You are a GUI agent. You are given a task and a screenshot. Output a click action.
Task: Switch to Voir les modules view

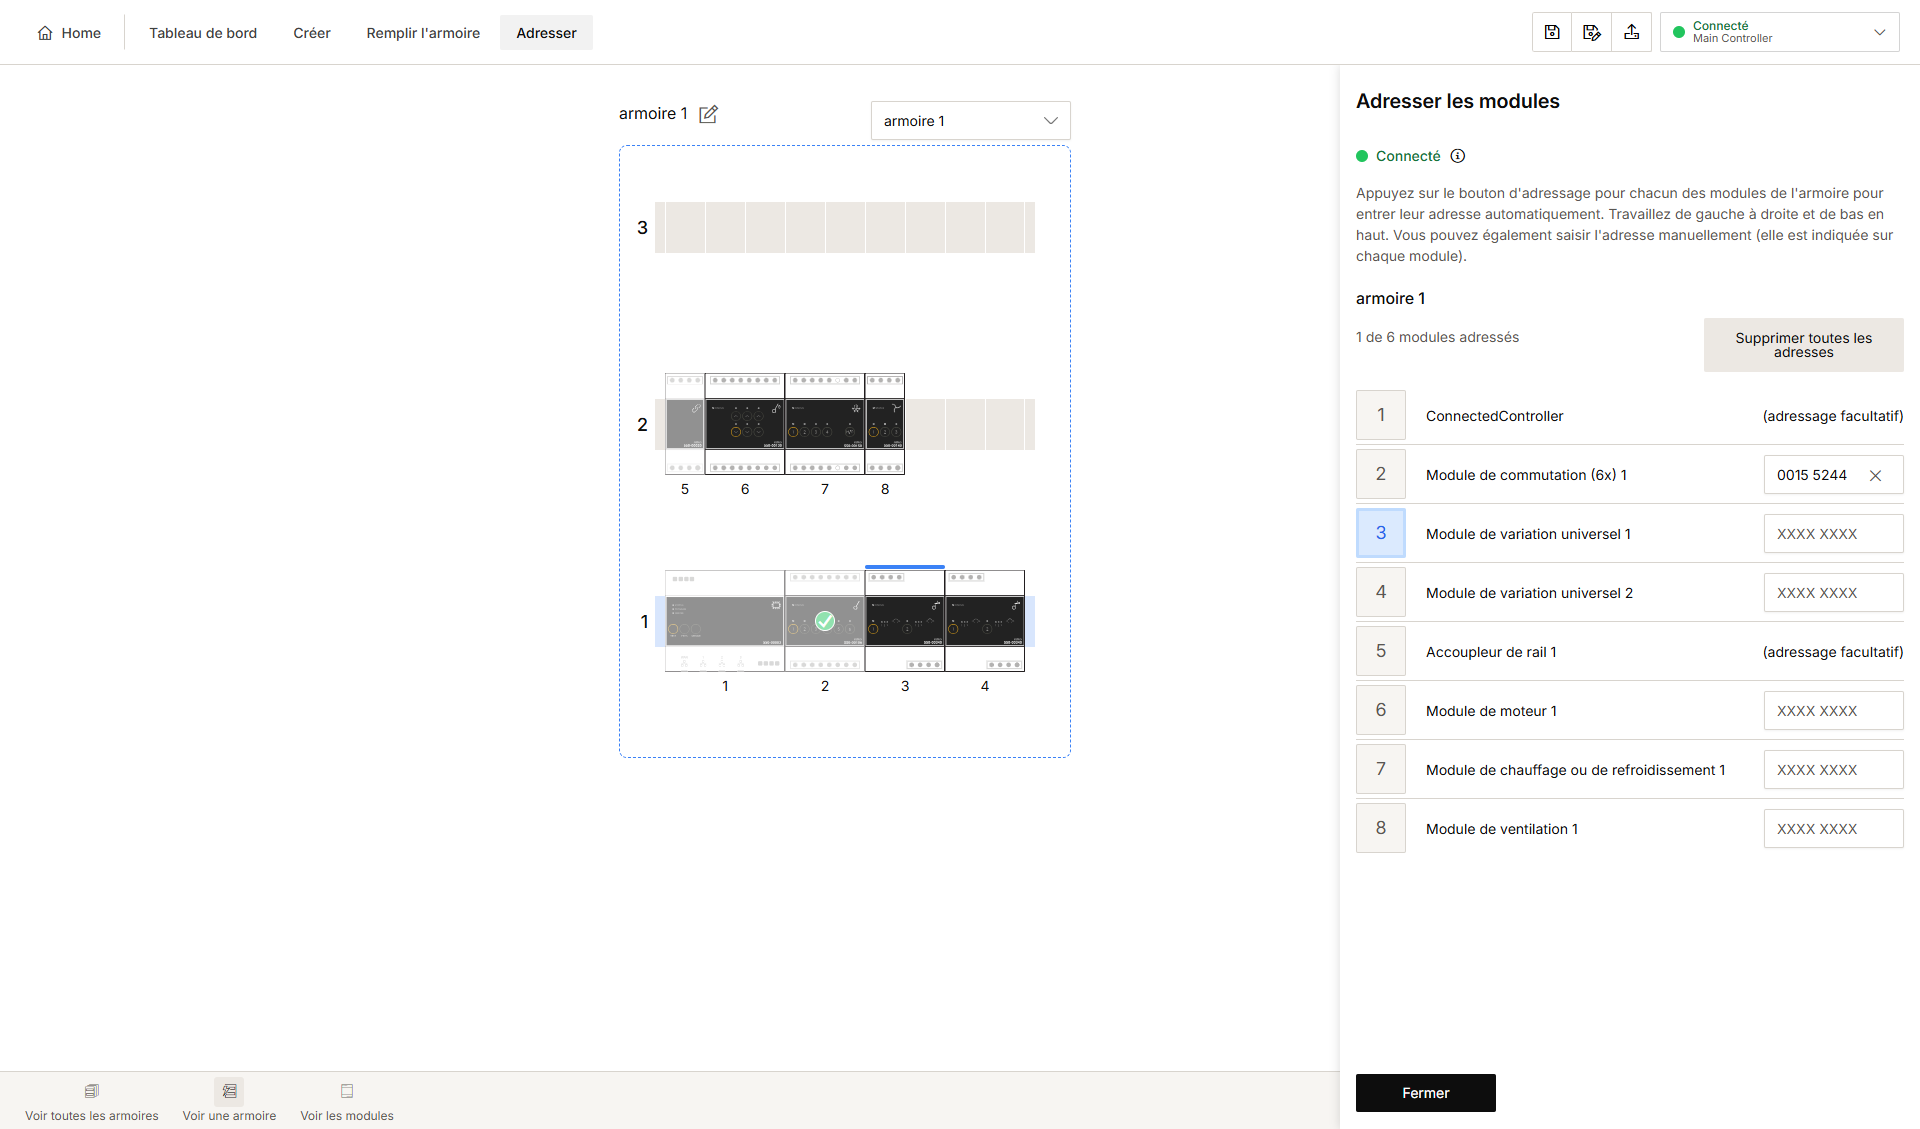point(347,1102)
